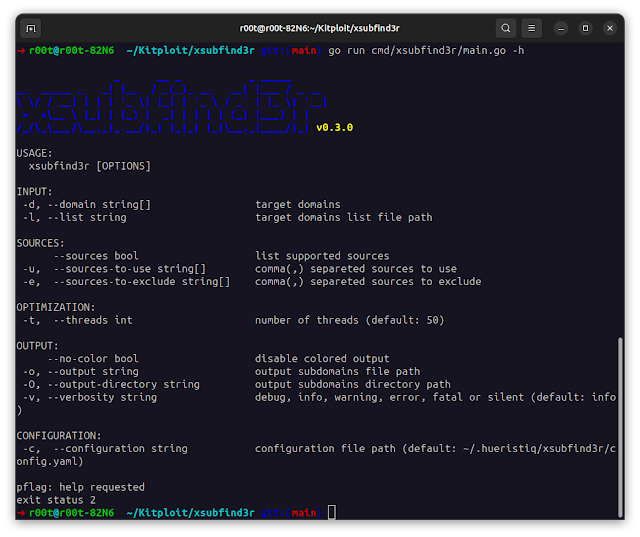Image resolution: width=640 pixels, height=537 pixels.
Task: Click the 'INPUT:' section heading
Action: click(35, 192)
